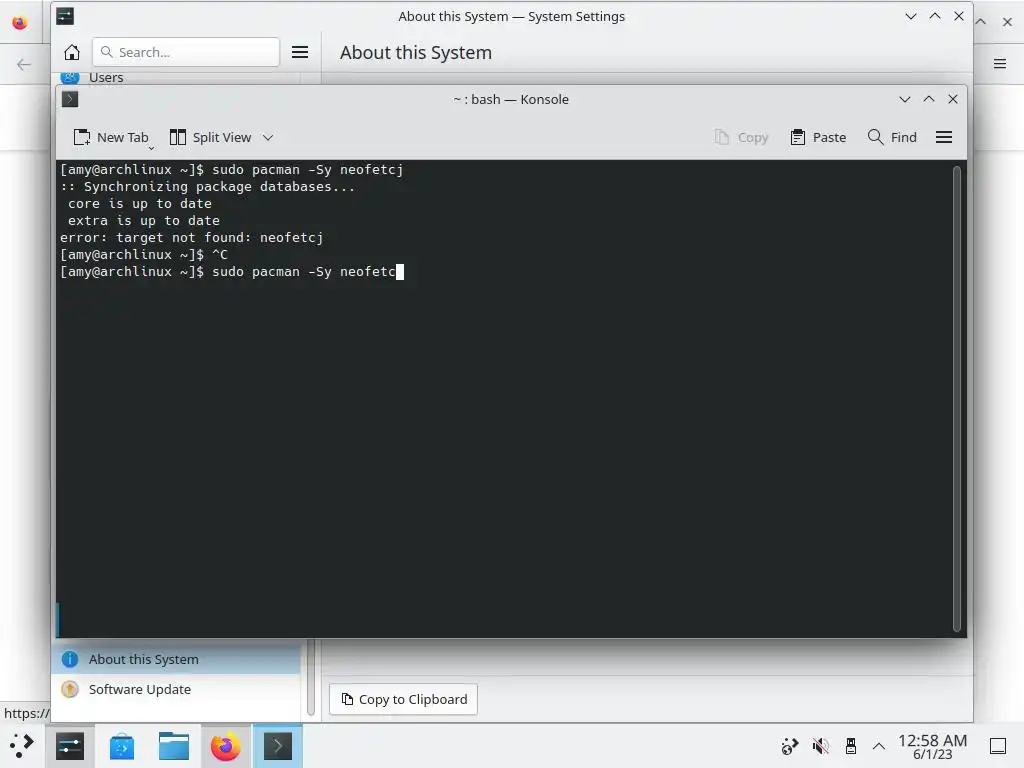Screen dimensions: 1024x768
Task: Select About this System sidebar entry
Action: [176, 659]
